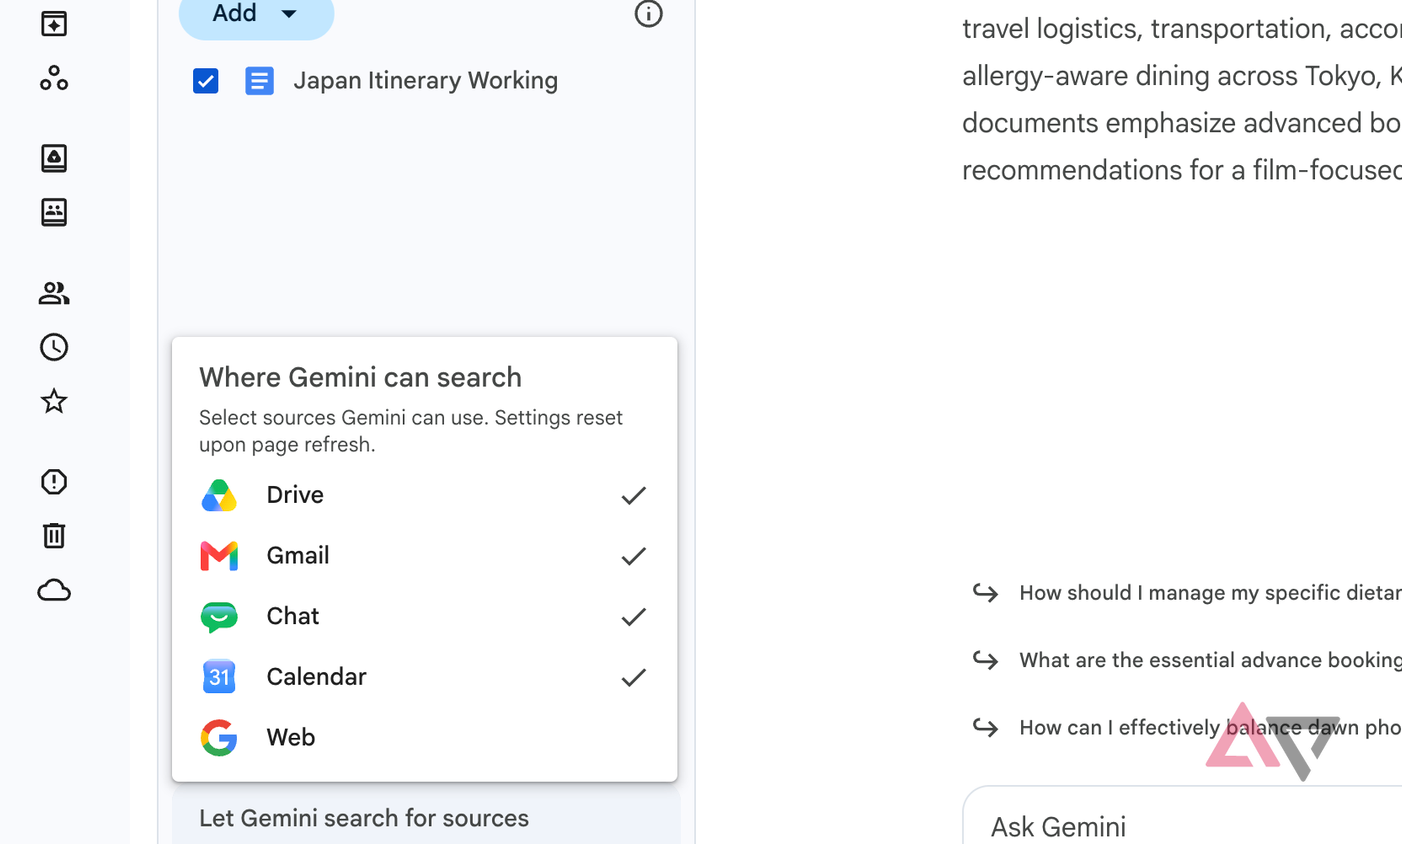Screen dimensions: 1402x844
Task: Click the info icon beside Add
Action: click(x=648, y=13)
